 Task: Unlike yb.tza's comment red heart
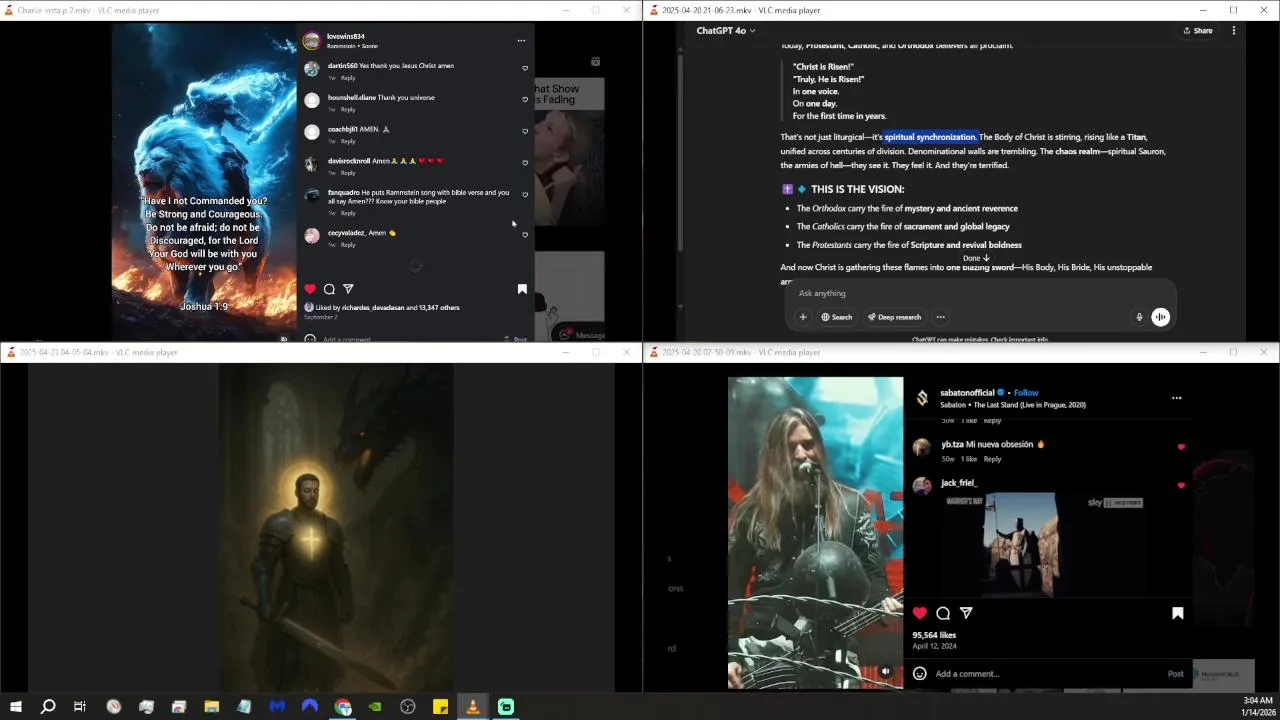pyautogui.click(x=1181, y=447)
